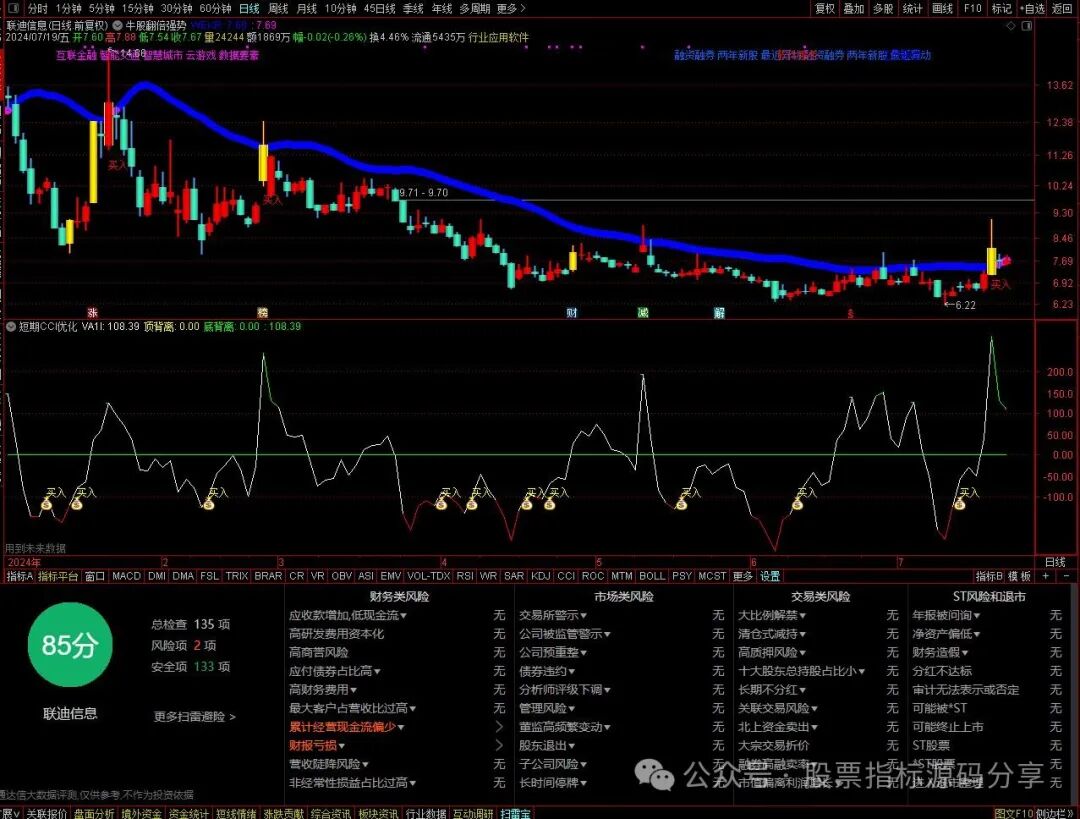Click 更多 on the indicator bar
The width and height of the screenshot is (1080, 819).
coord(742,576)
